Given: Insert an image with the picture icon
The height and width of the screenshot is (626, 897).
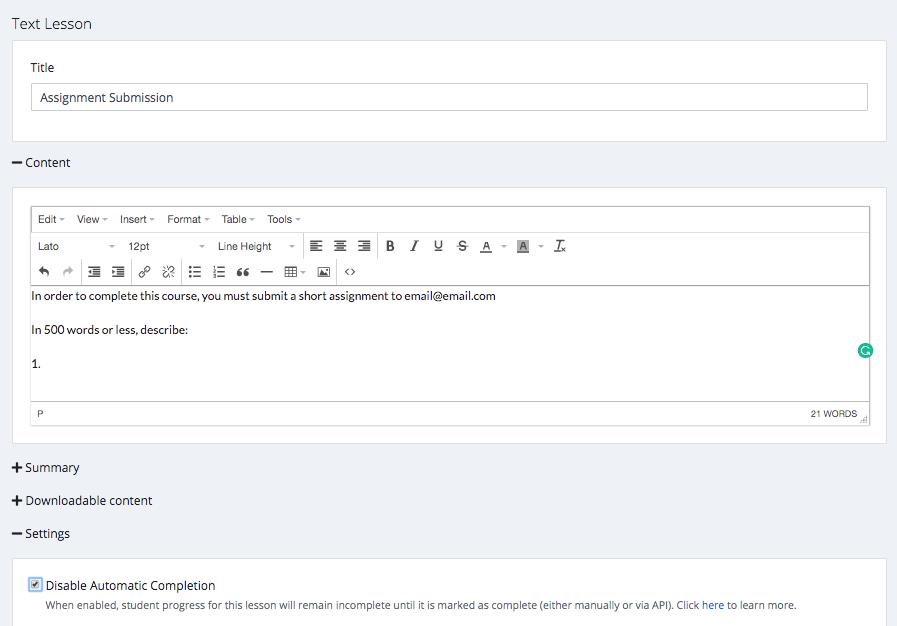Looking at the screenshot, I should tap(324, 272).
